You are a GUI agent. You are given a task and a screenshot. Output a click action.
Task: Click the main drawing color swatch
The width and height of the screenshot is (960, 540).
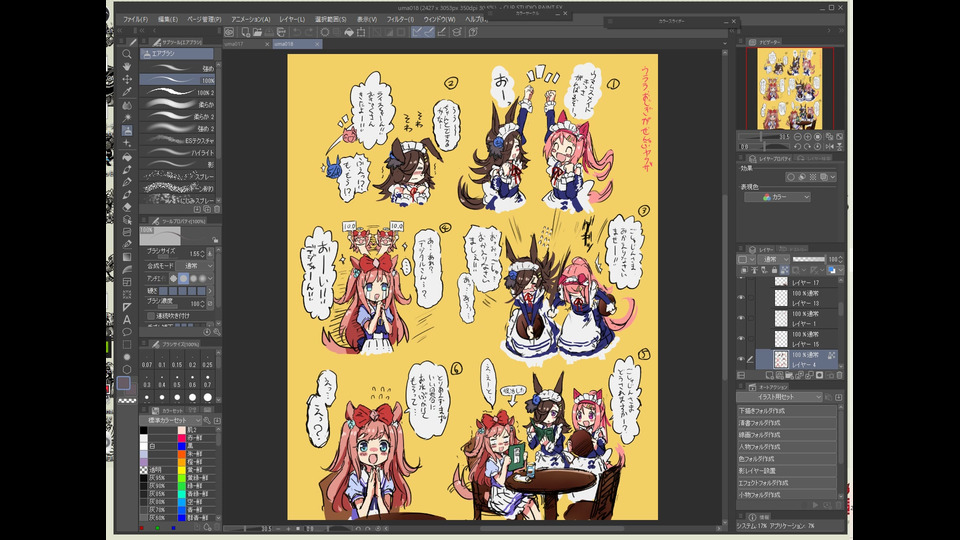tap(123, 383)
